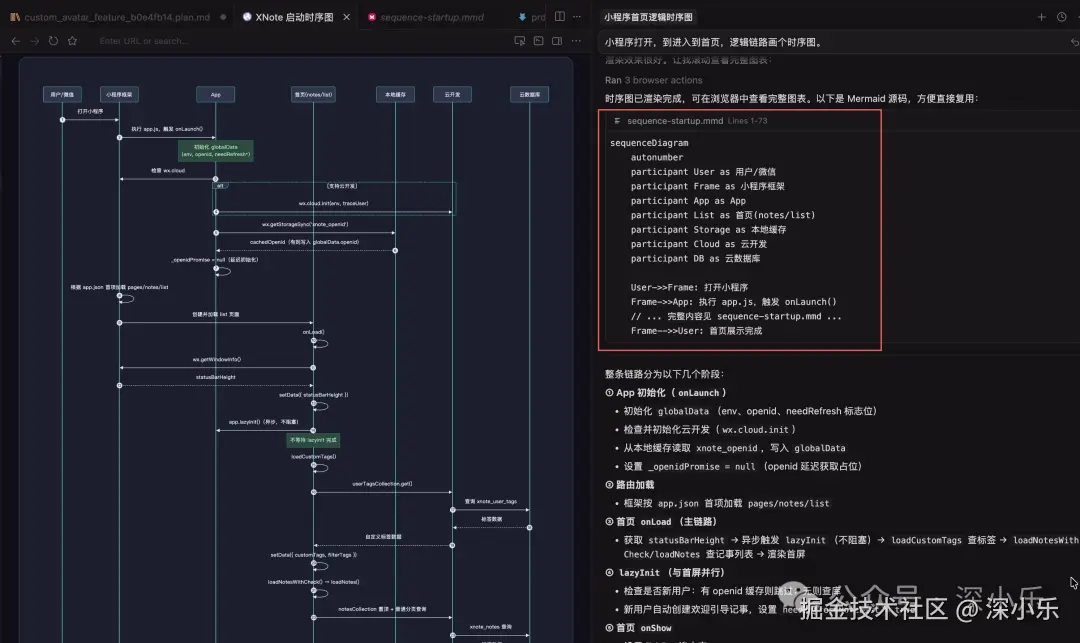This screenshot has height=643, width=1080.
Task: Open a new chat with the plus icon
Action: 1043,17
